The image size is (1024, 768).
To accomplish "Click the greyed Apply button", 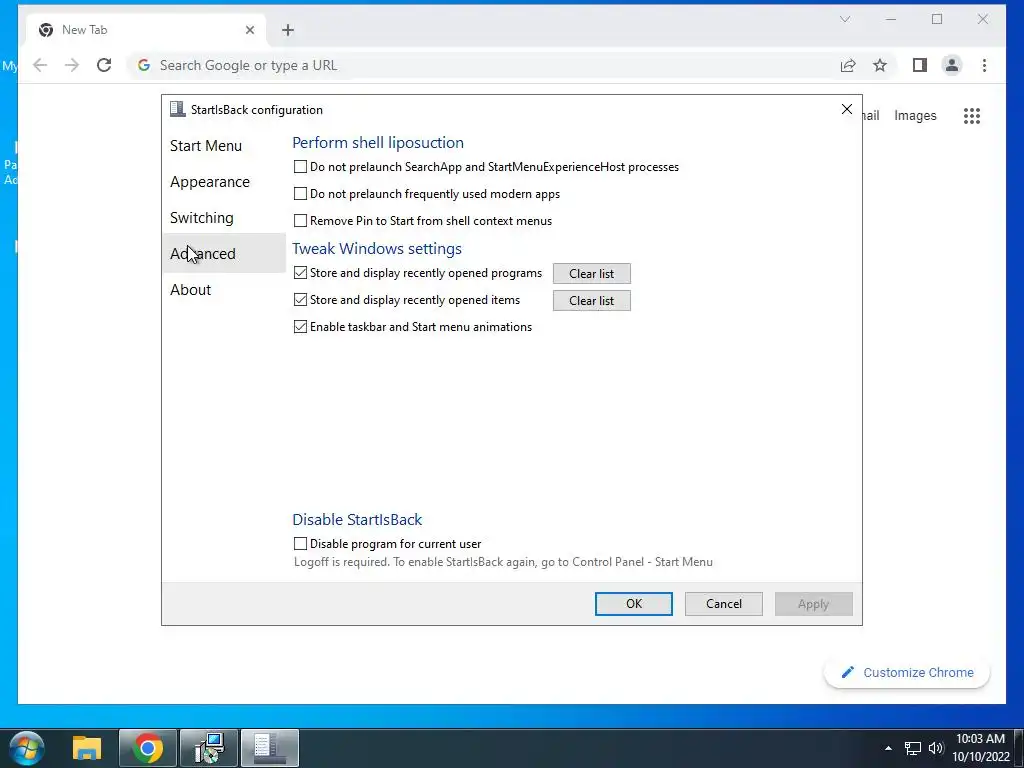I will point(813,604).
